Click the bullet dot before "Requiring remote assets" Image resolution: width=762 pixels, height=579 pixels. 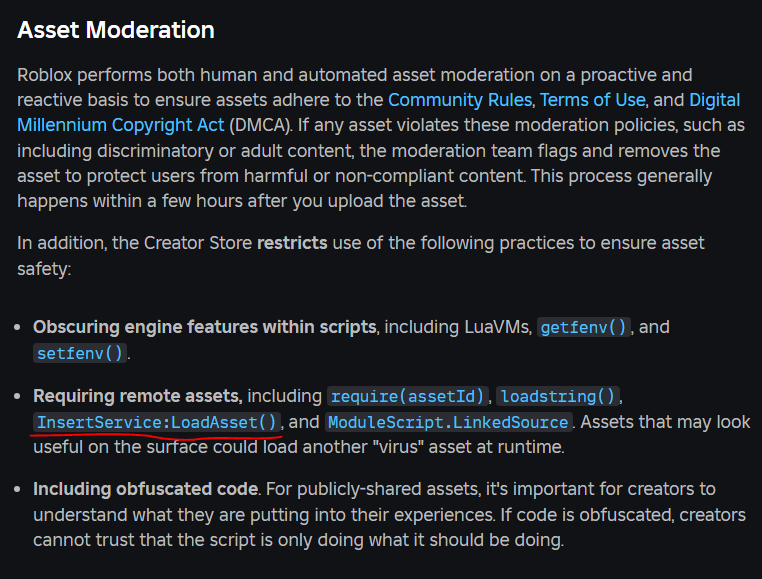point(20,396)
